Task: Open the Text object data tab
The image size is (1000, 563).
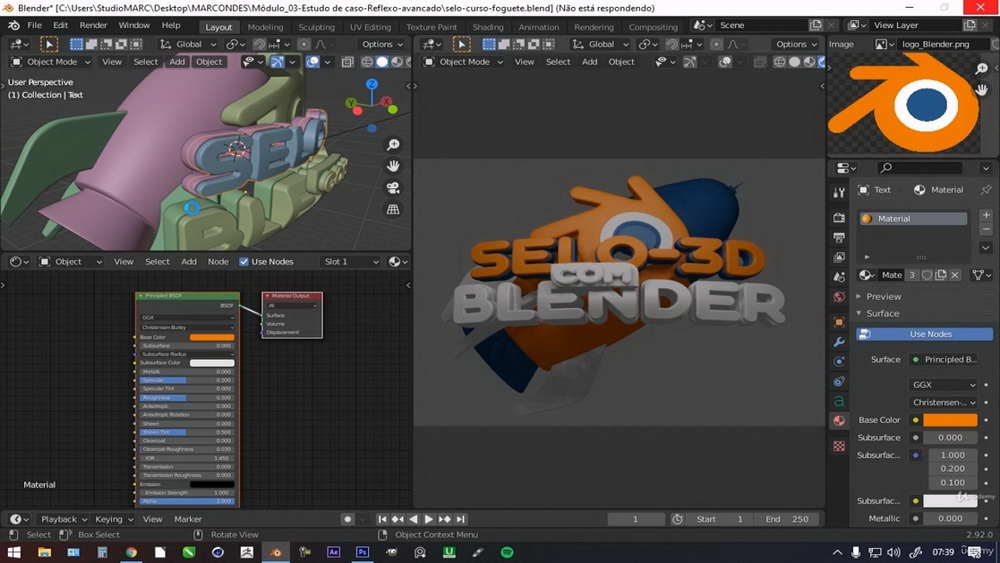Action: click(x=839, y=401)
